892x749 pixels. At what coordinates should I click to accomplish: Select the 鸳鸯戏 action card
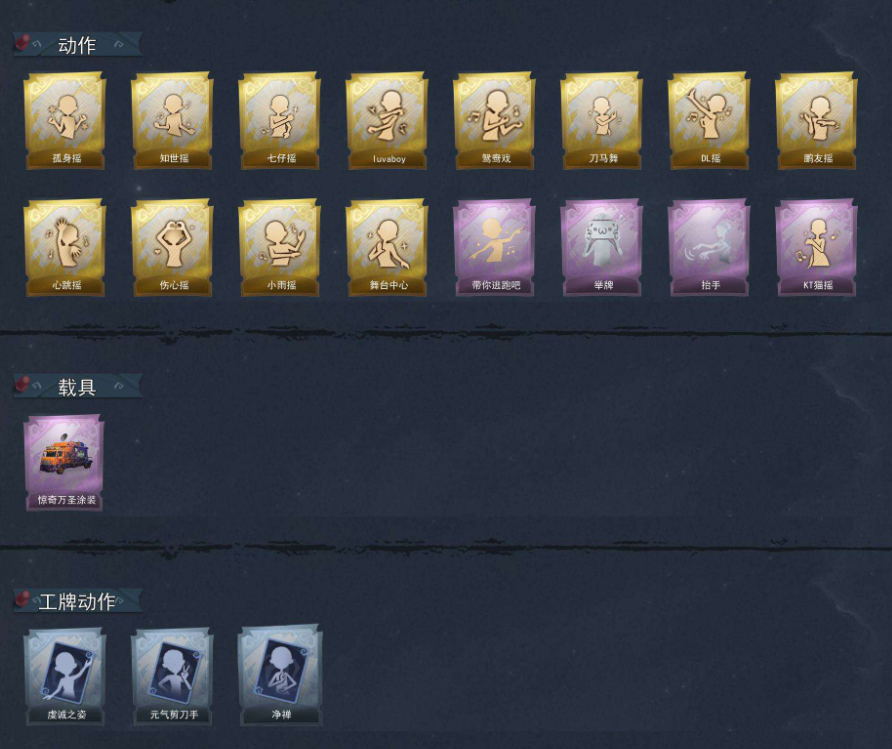click(x=494, y=121)
